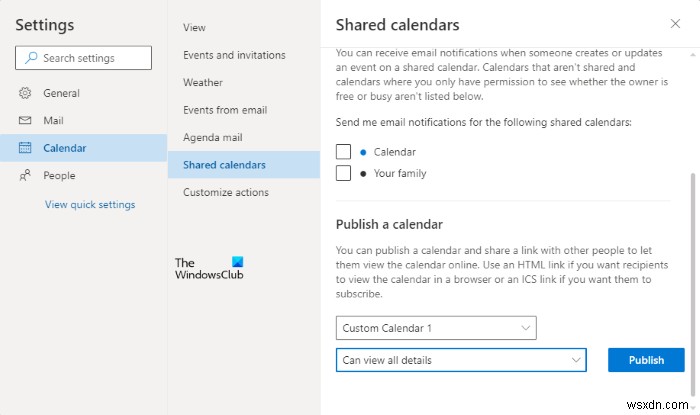Enable notifications for Calendar checkbox

click(x=344, y=152)
